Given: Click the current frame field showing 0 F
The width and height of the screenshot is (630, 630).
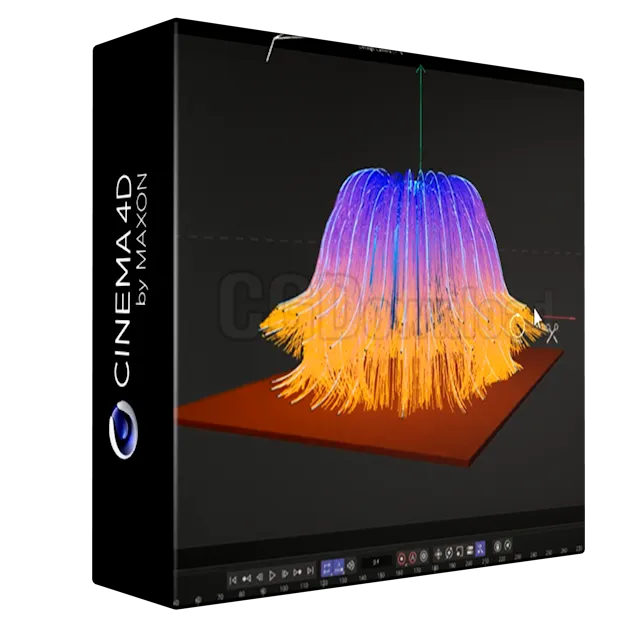Looking at the screenshot, I should coord(376,562).
